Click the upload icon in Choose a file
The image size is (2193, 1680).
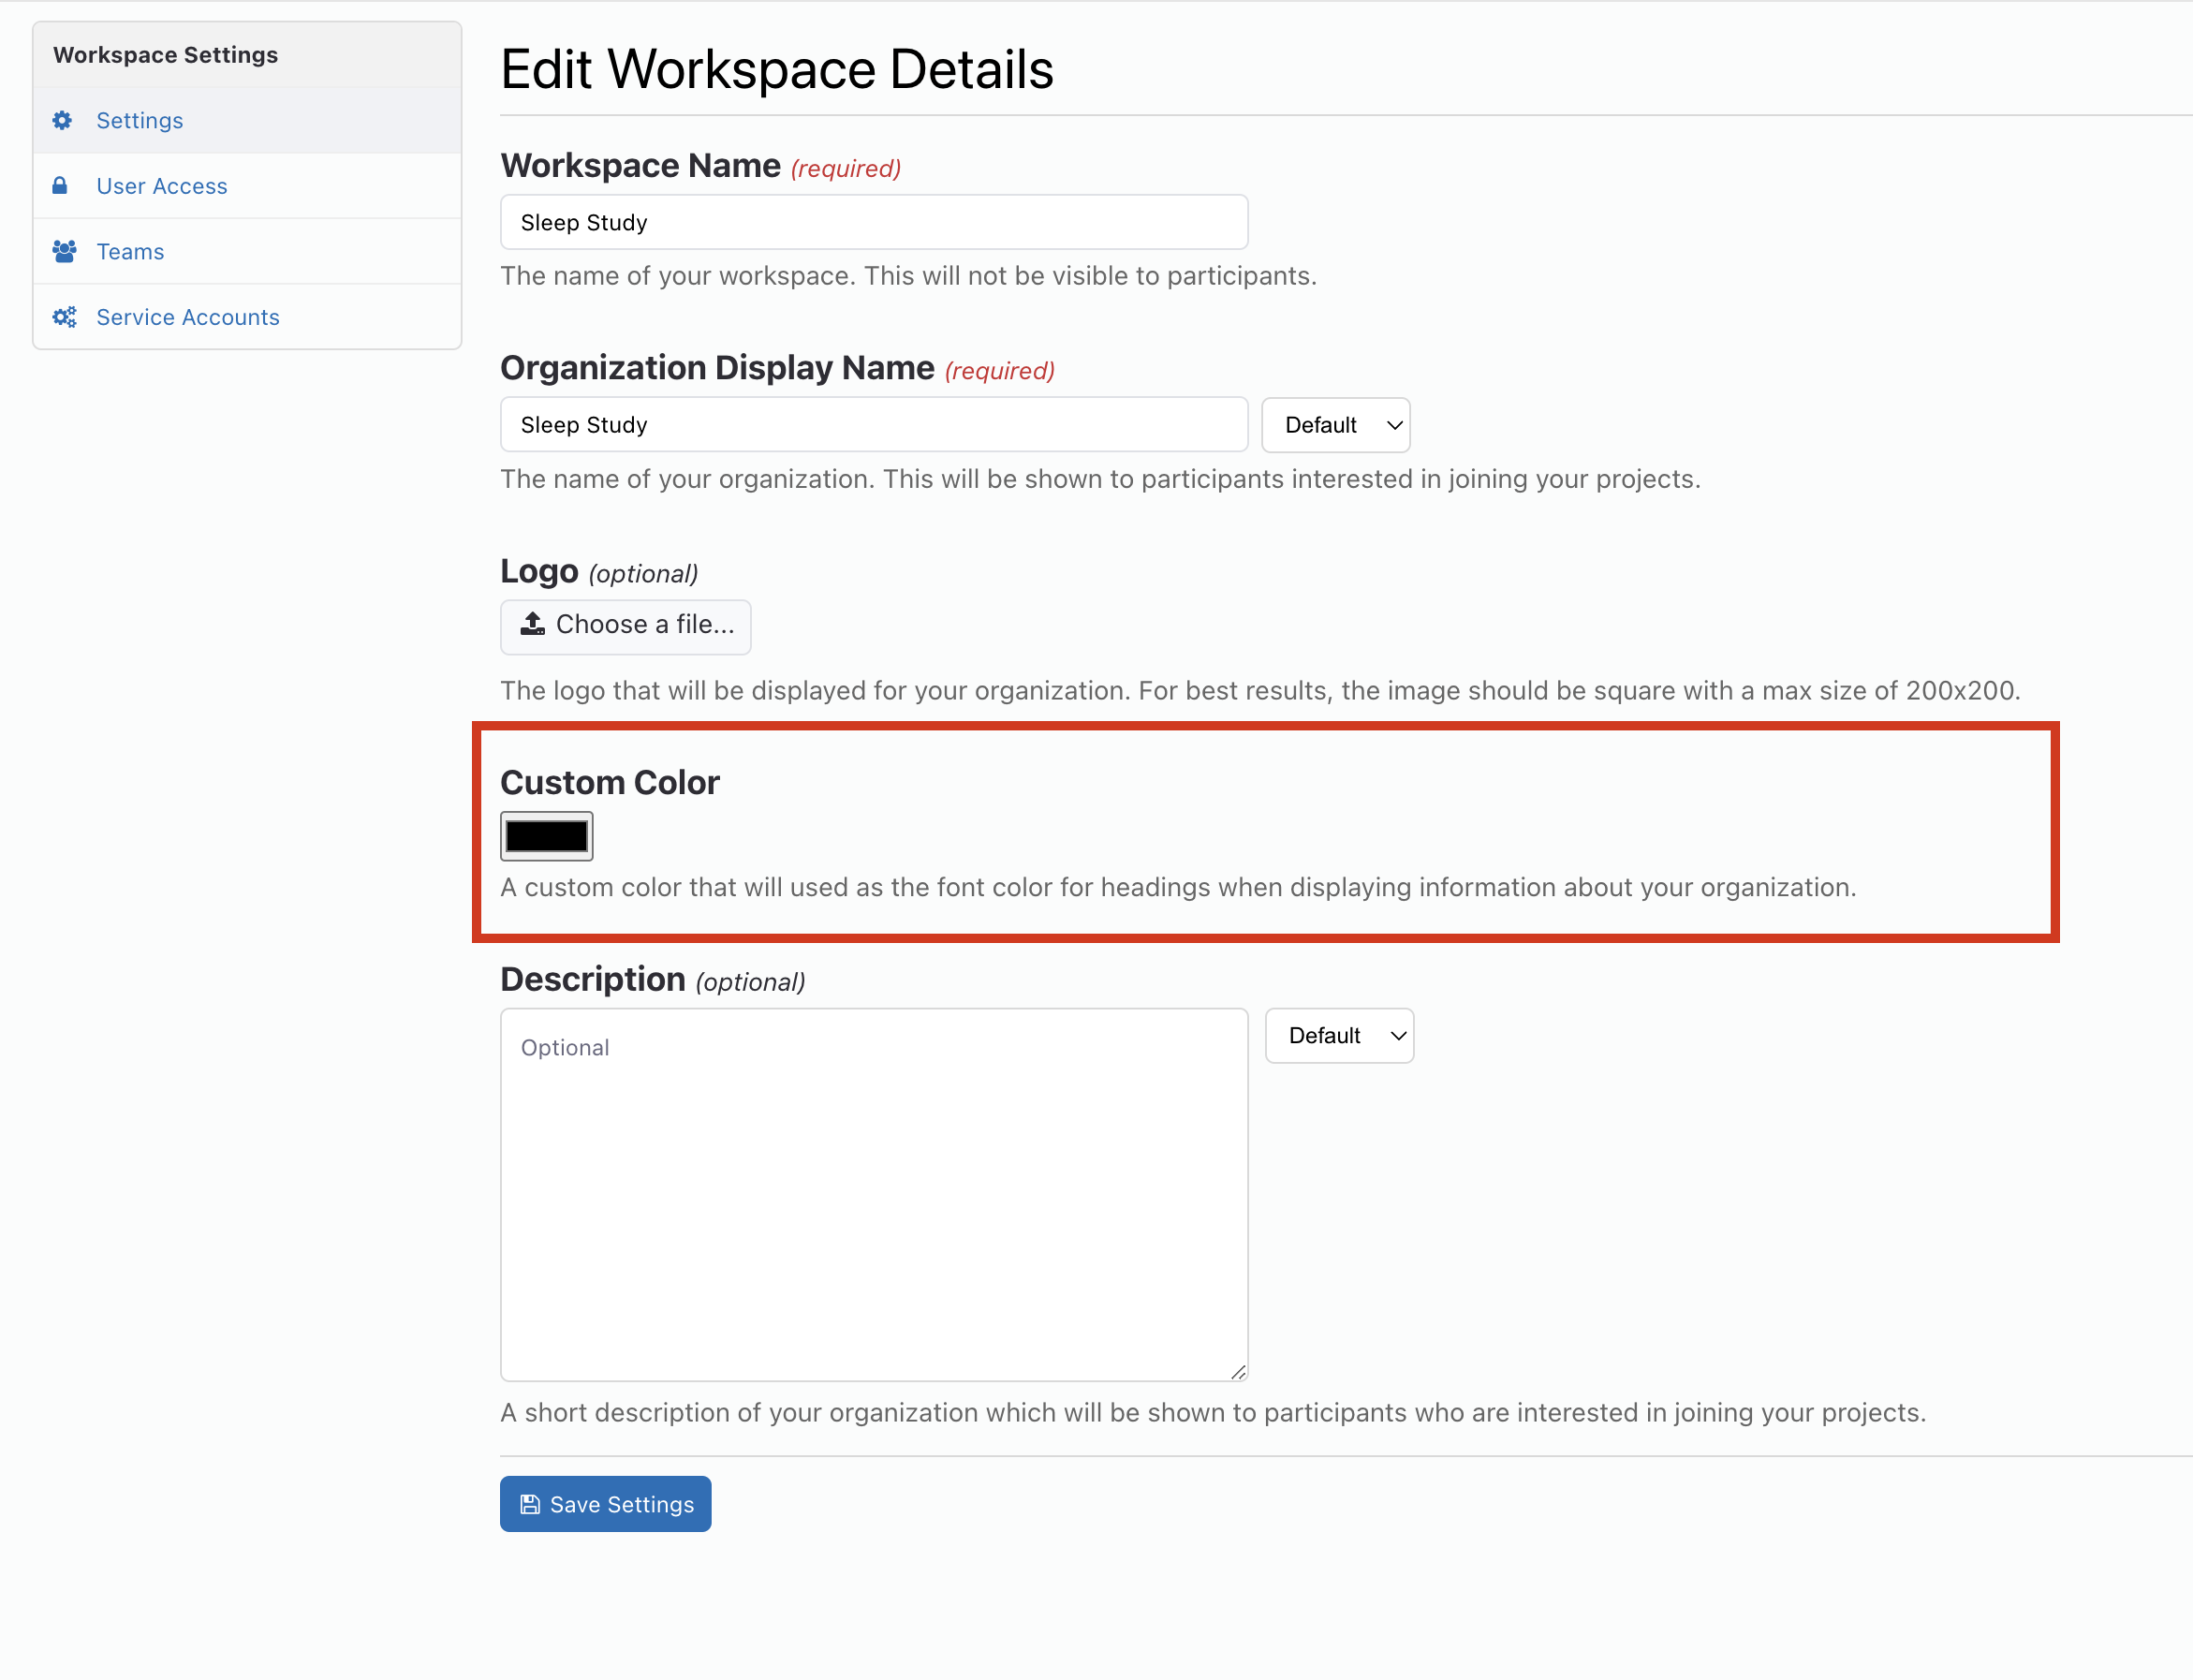[533, 624]
